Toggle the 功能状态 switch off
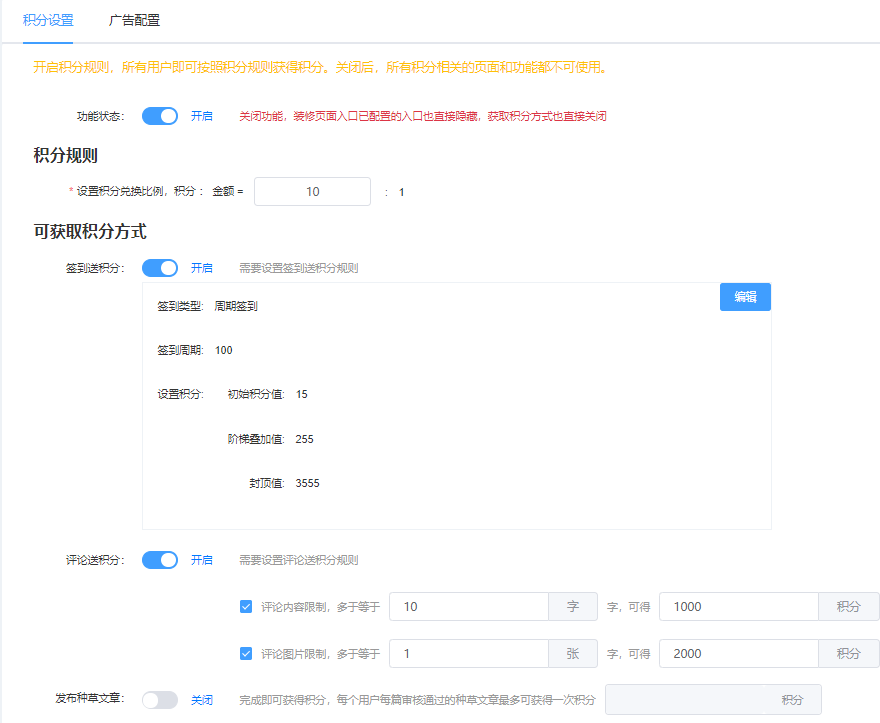880x723 pixels. coord(160,116)
